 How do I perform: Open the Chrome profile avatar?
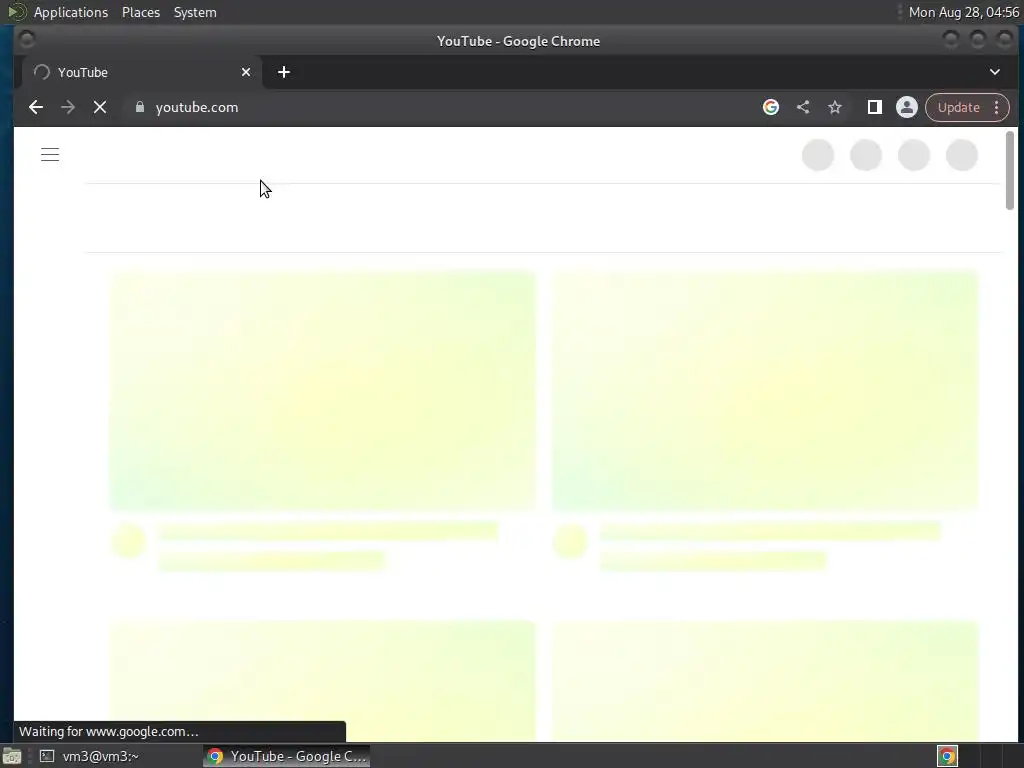(906, 107)
